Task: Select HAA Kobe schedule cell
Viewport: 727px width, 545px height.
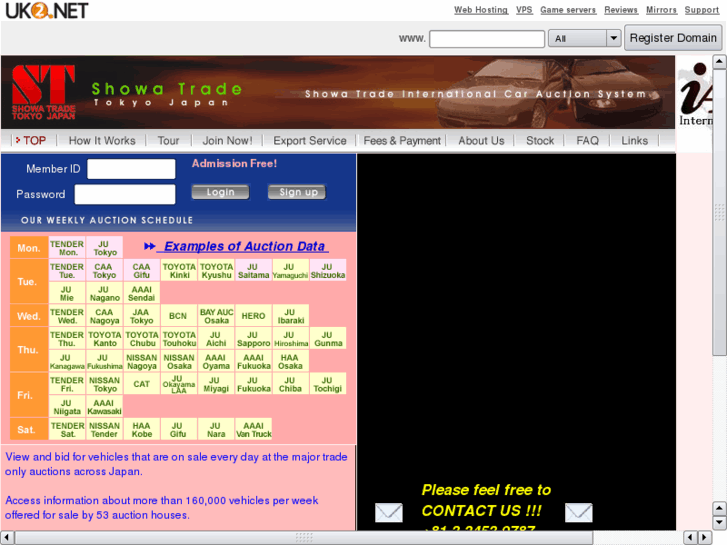Action: coord(141,430)
